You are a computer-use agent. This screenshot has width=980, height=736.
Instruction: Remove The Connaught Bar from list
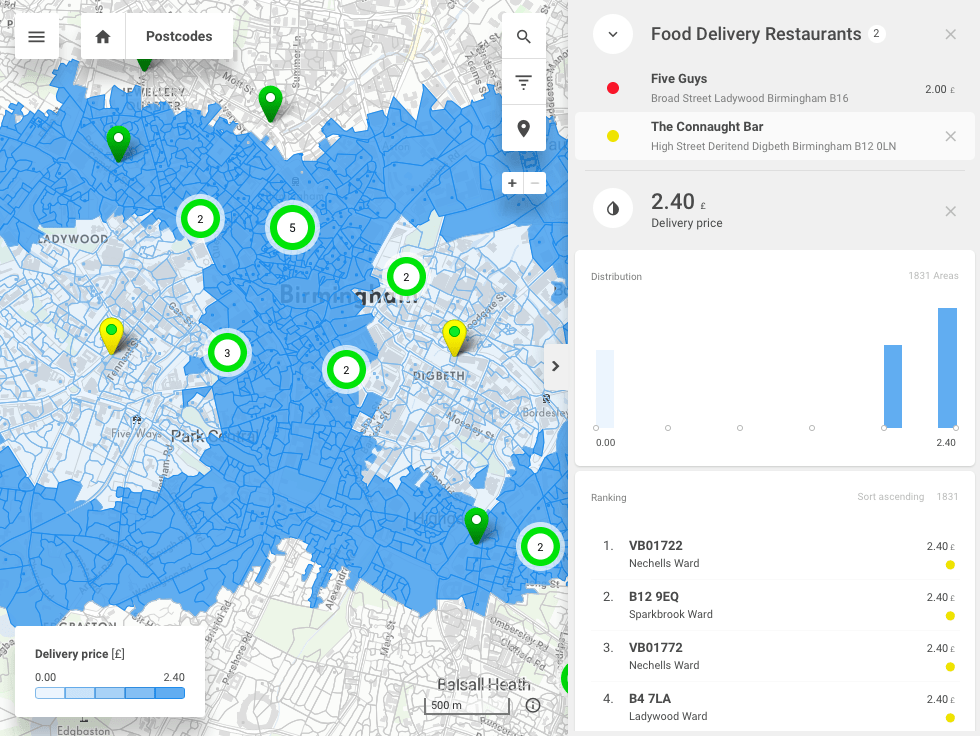(950, 137)
